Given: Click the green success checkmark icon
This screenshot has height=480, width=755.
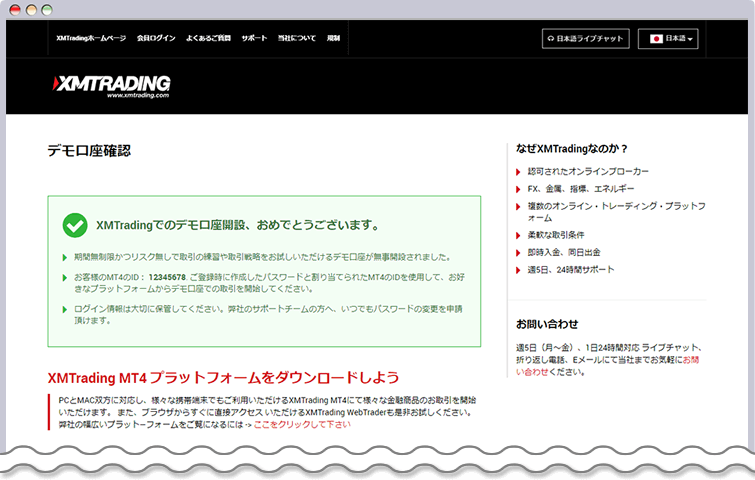Looking at the screenshot, I should pos(75,225).
